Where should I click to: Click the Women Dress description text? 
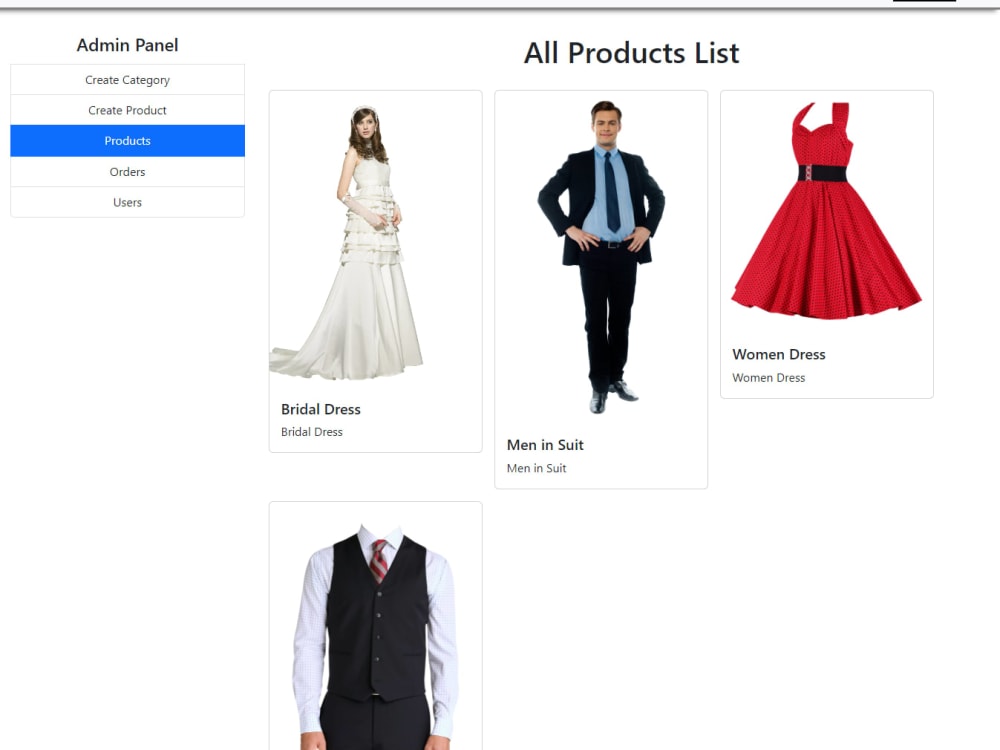768,378
